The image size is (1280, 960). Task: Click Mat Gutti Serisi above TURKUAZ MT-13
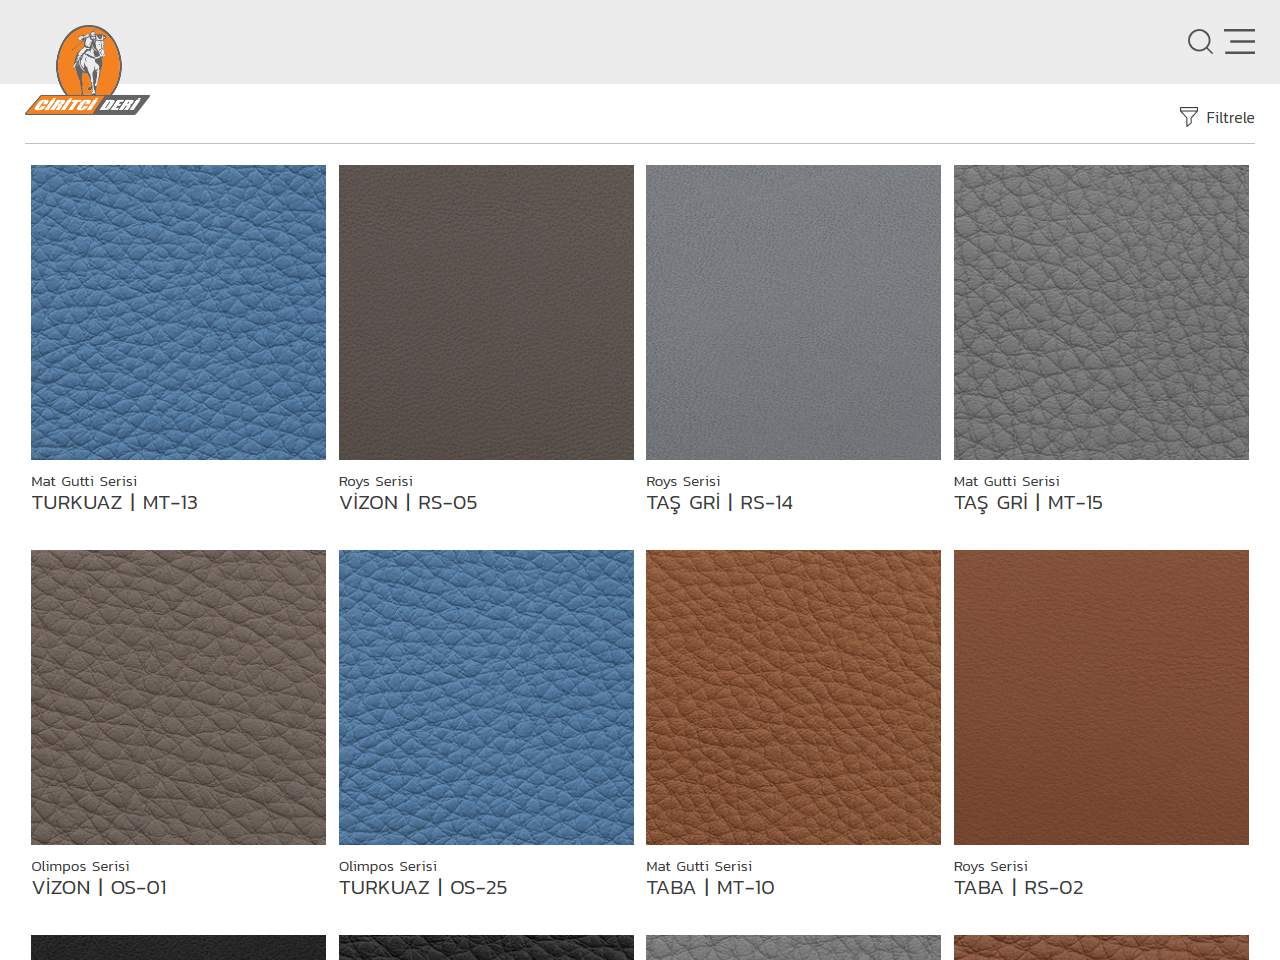[x=84, y=481]
